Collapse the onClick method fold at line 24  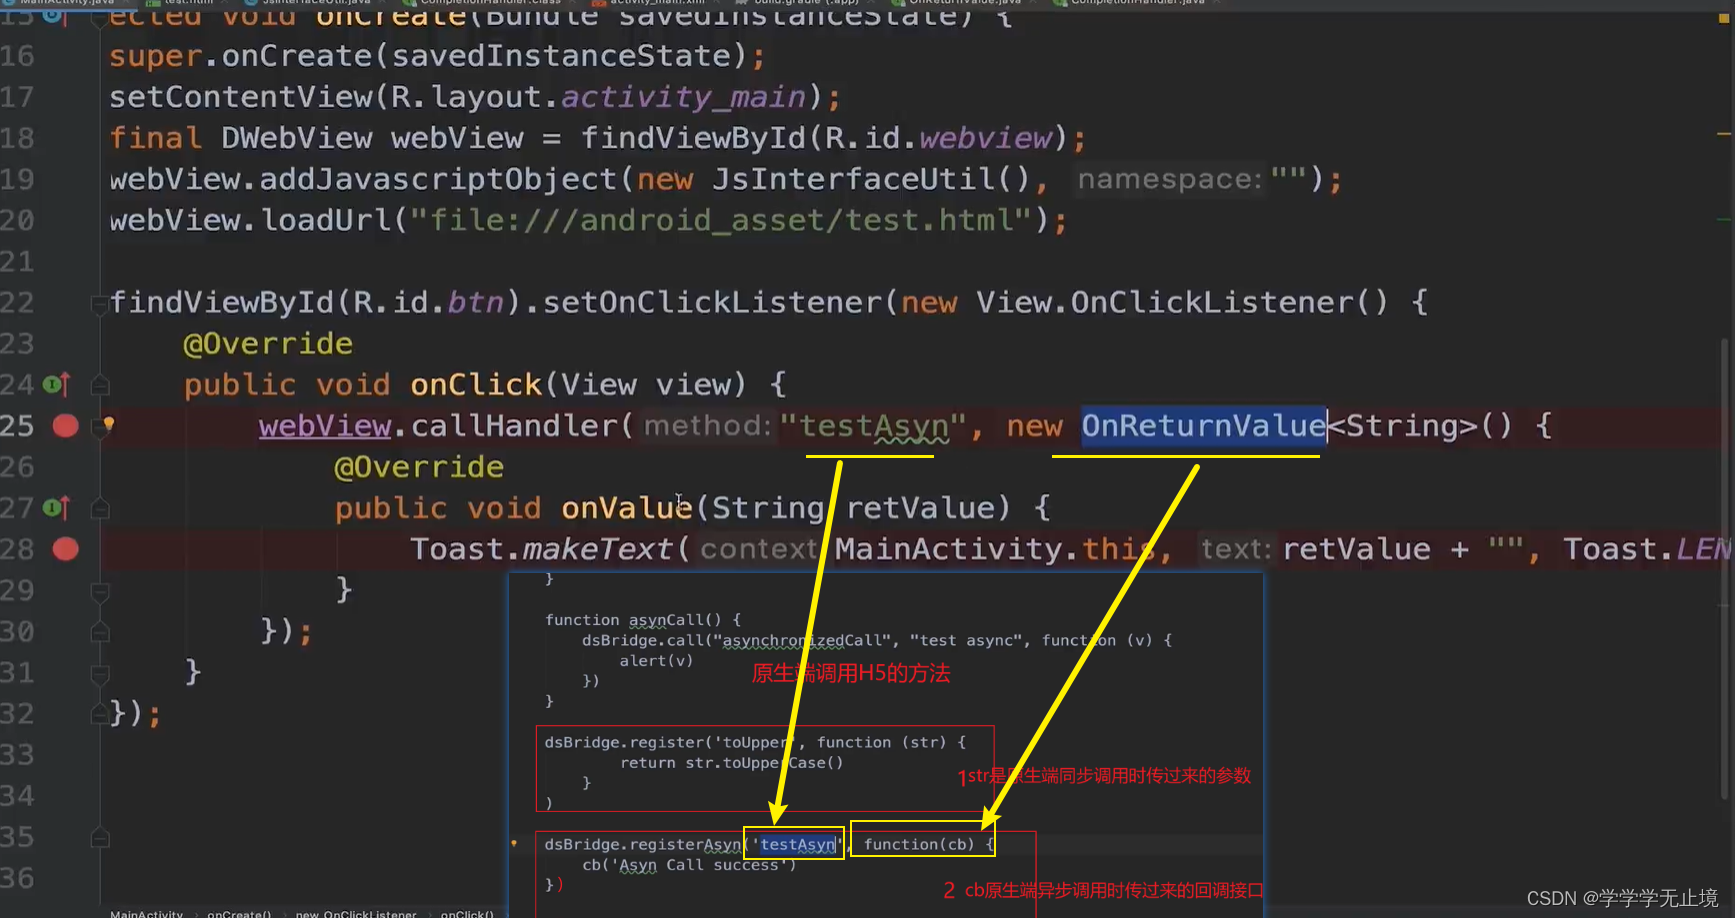(99, 385)
